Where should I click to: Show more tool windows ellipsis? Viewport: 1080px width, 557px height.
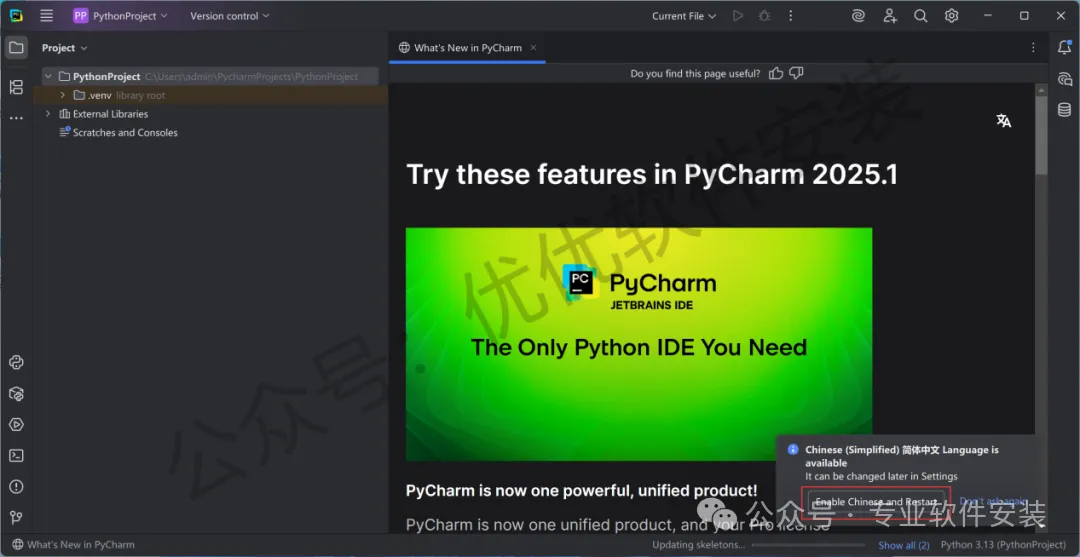pyautogui.click(x=17, y=118)
